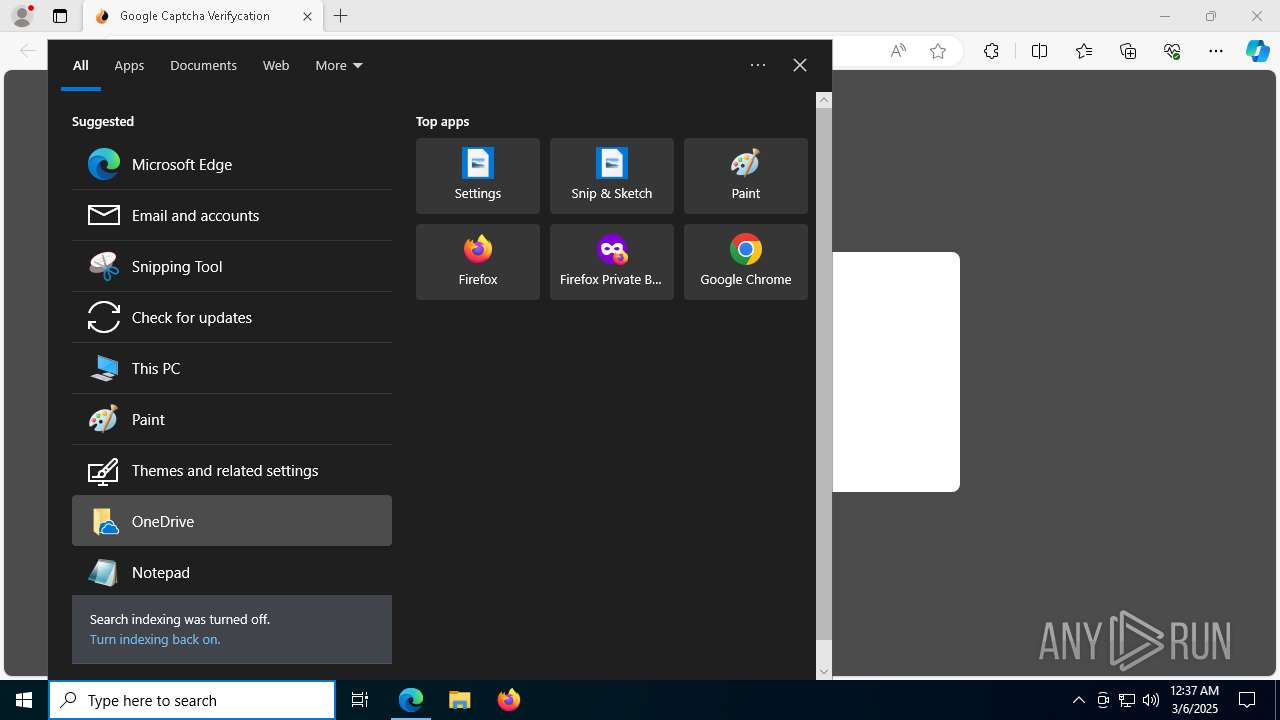Click Type here to search box

pyautogui.click(x=192, y=700)
